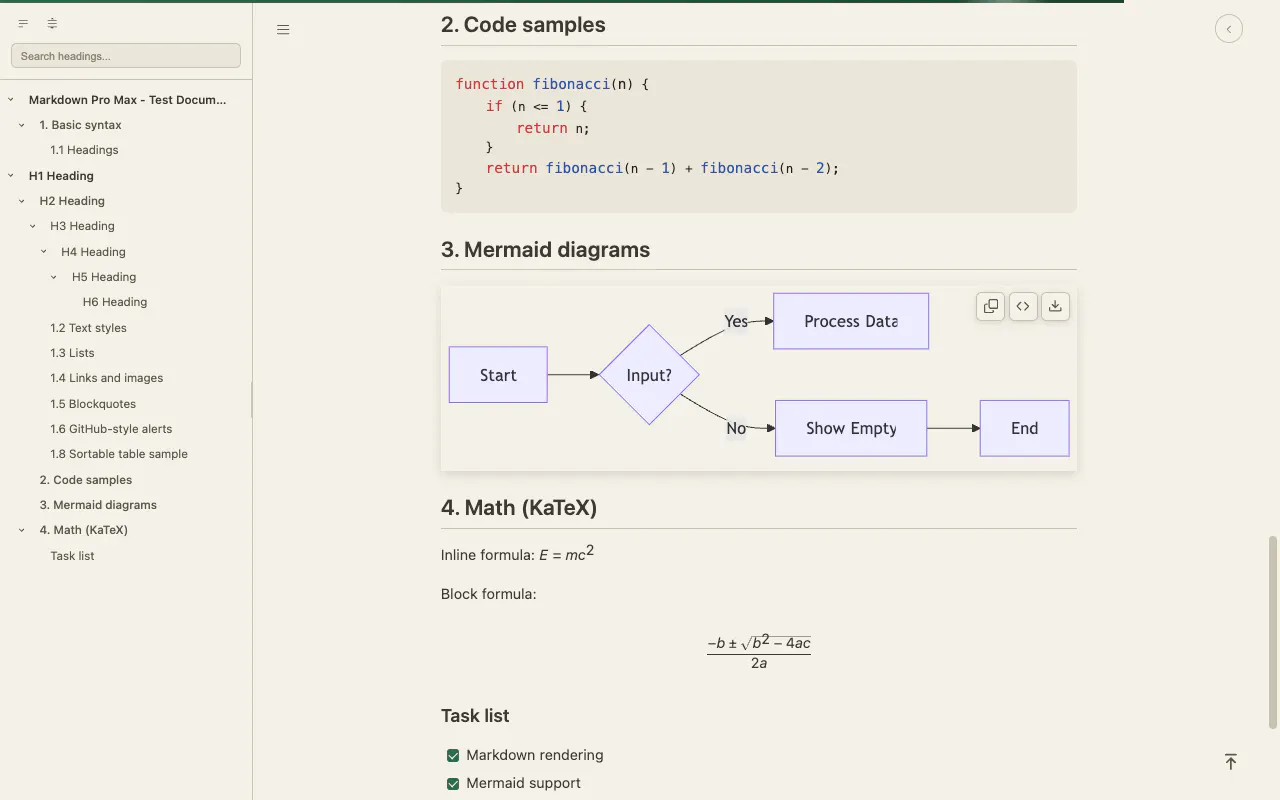Collapse the 1. Basic syntax outline branch

tap(22, 125)
